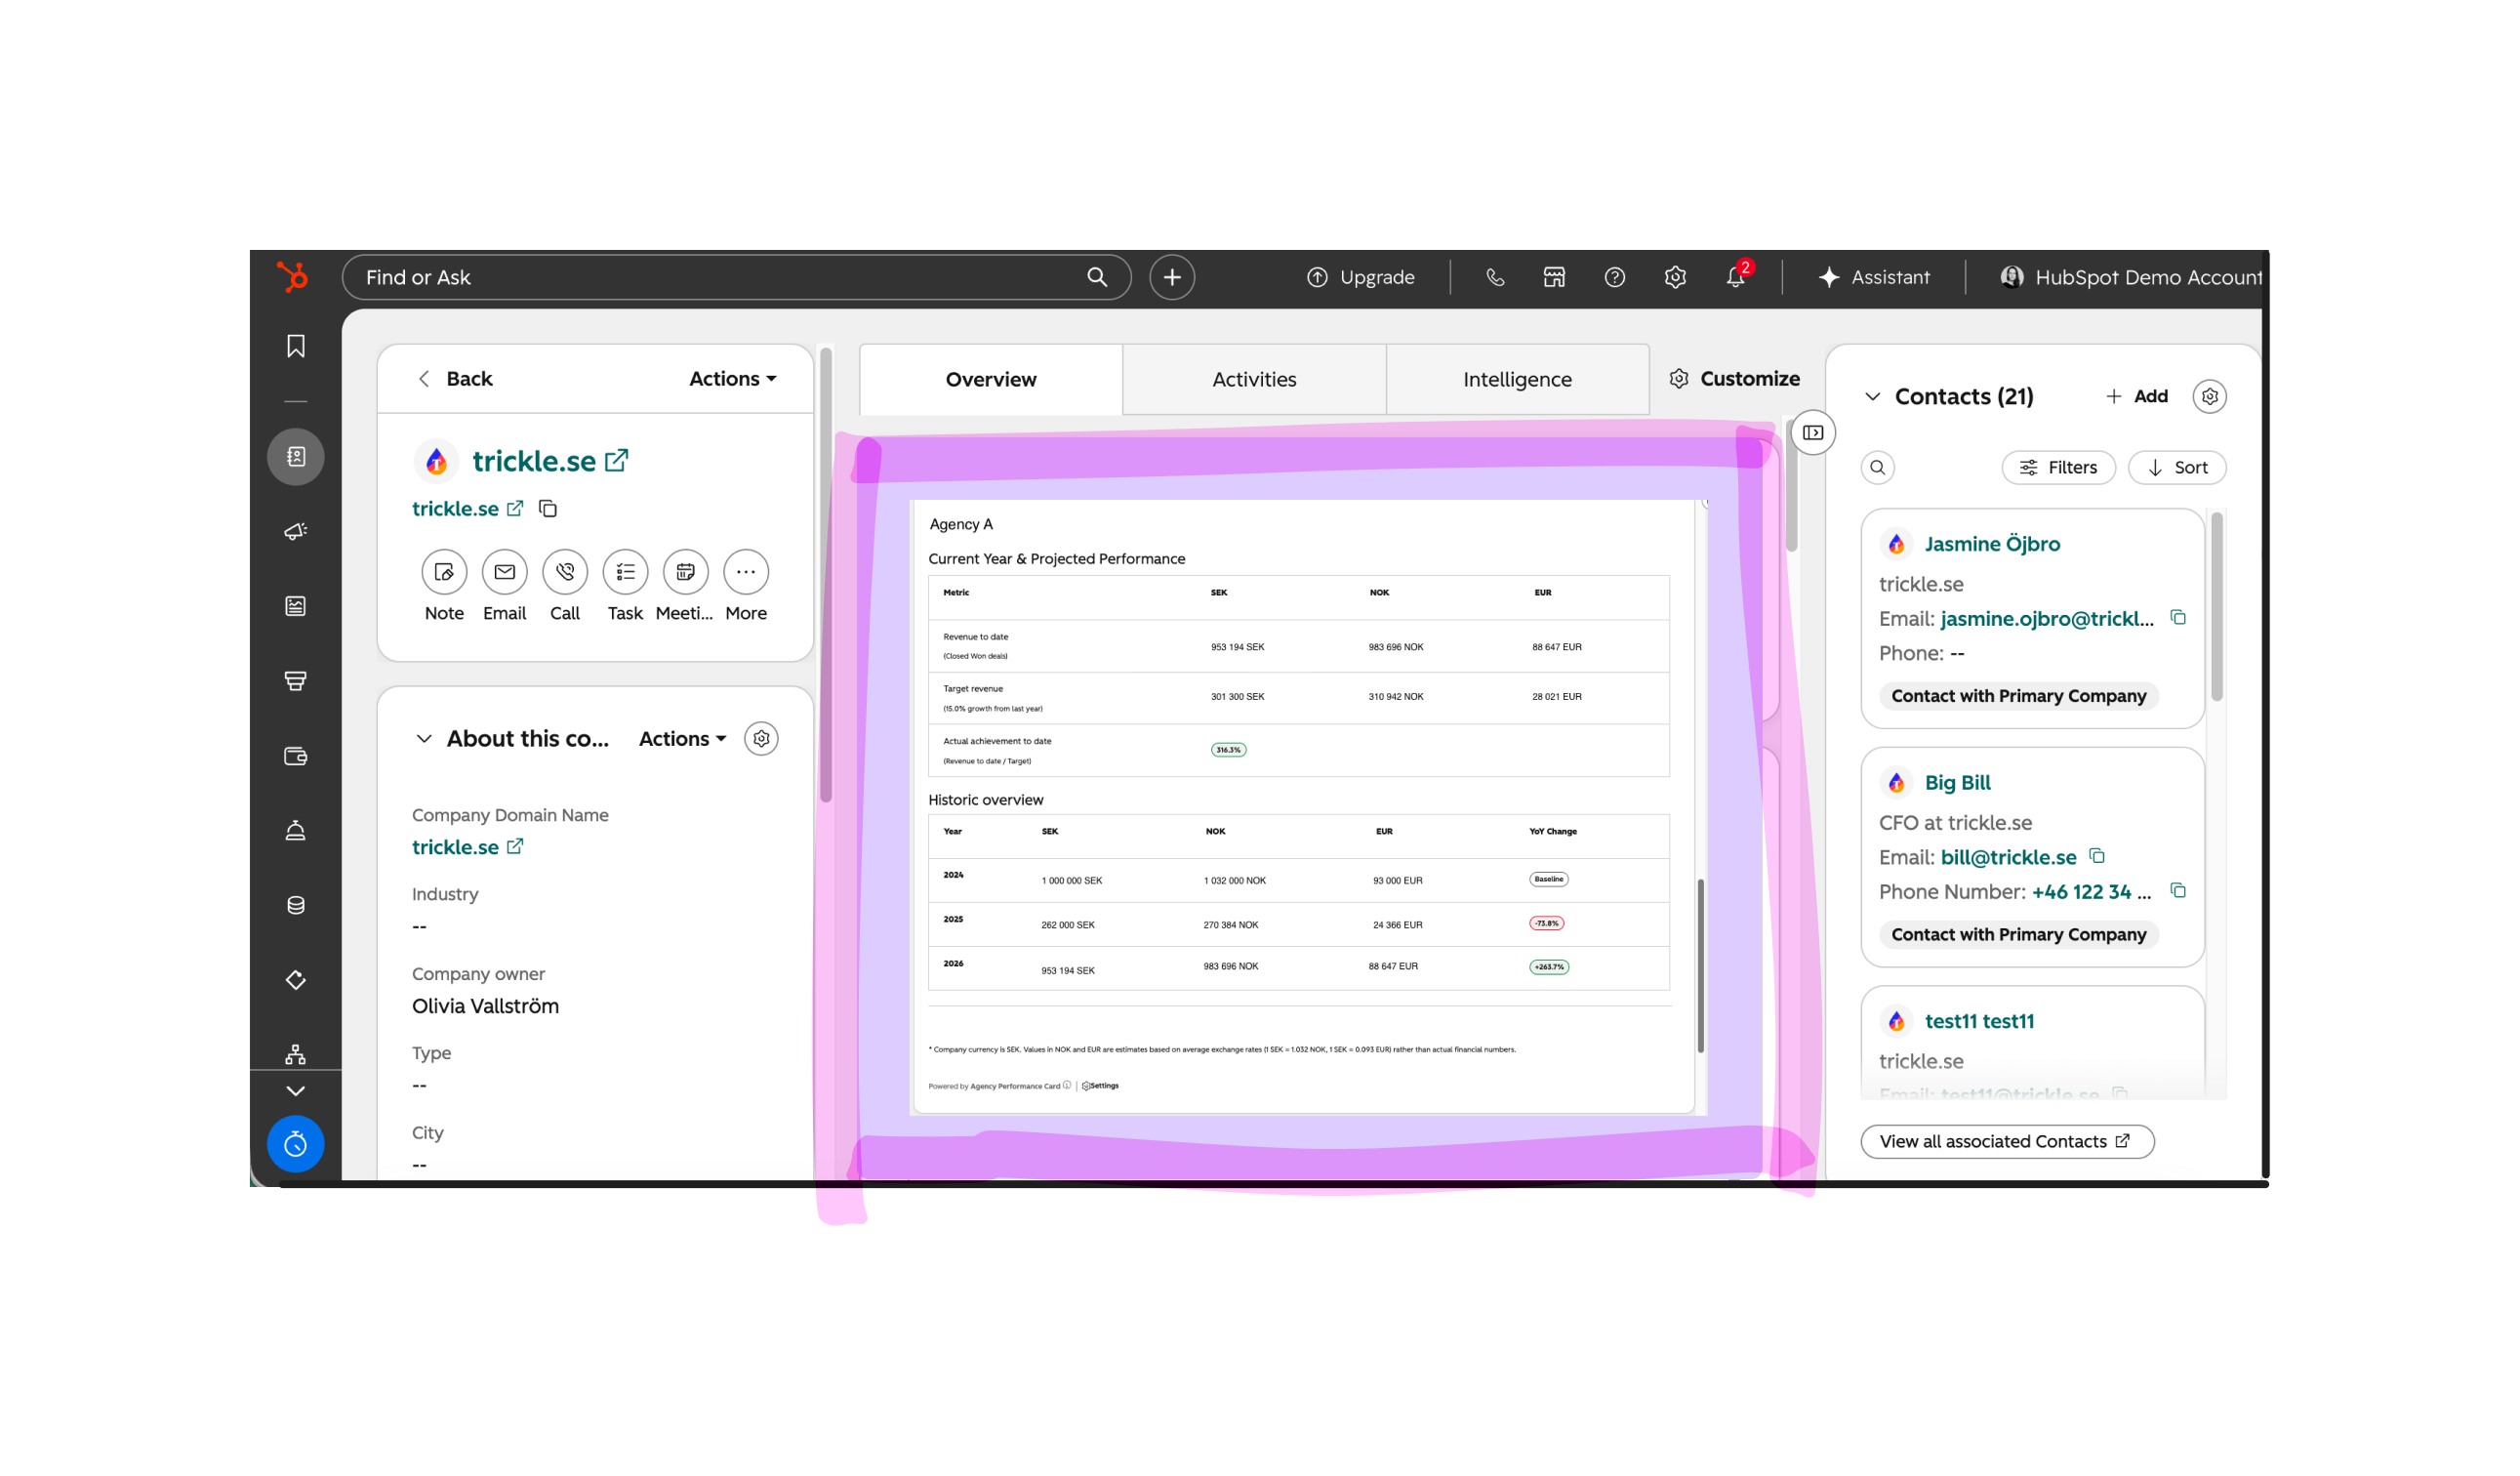Open the notifications bell with badge
The height and width of the screenshot is (1476, 2520).
click(1737, 277)
